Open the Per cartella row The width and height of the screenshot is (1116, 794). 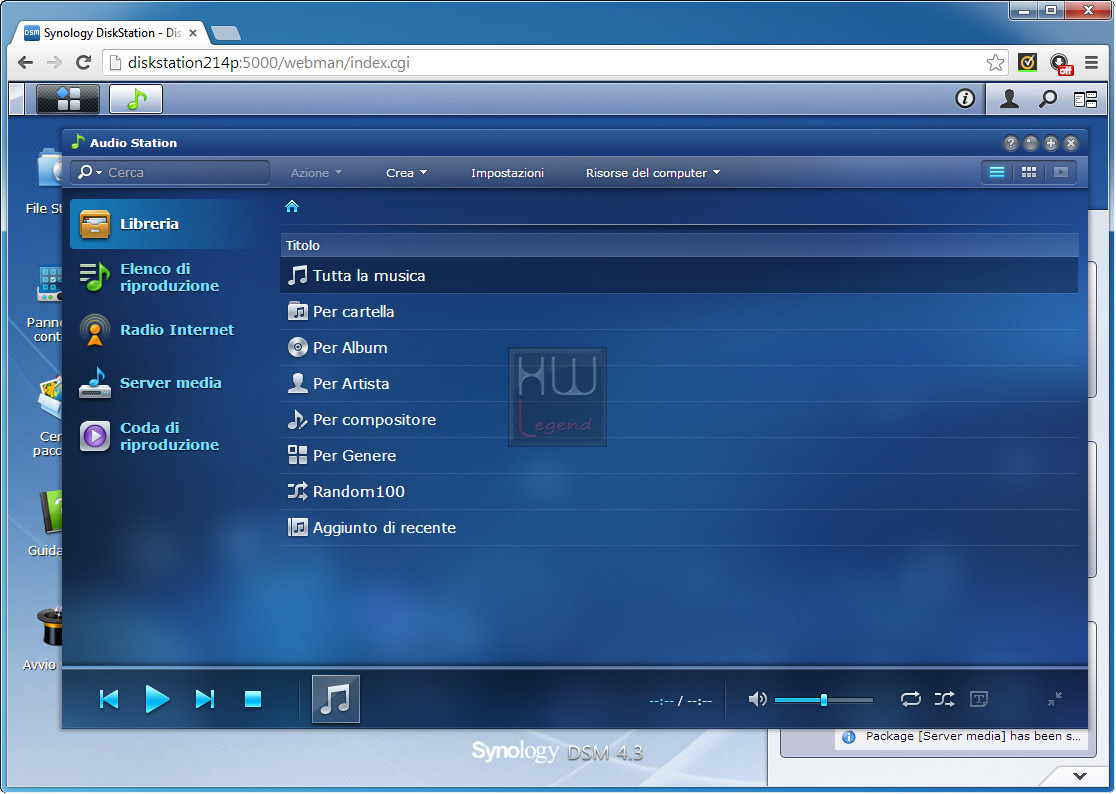point(679,312)
